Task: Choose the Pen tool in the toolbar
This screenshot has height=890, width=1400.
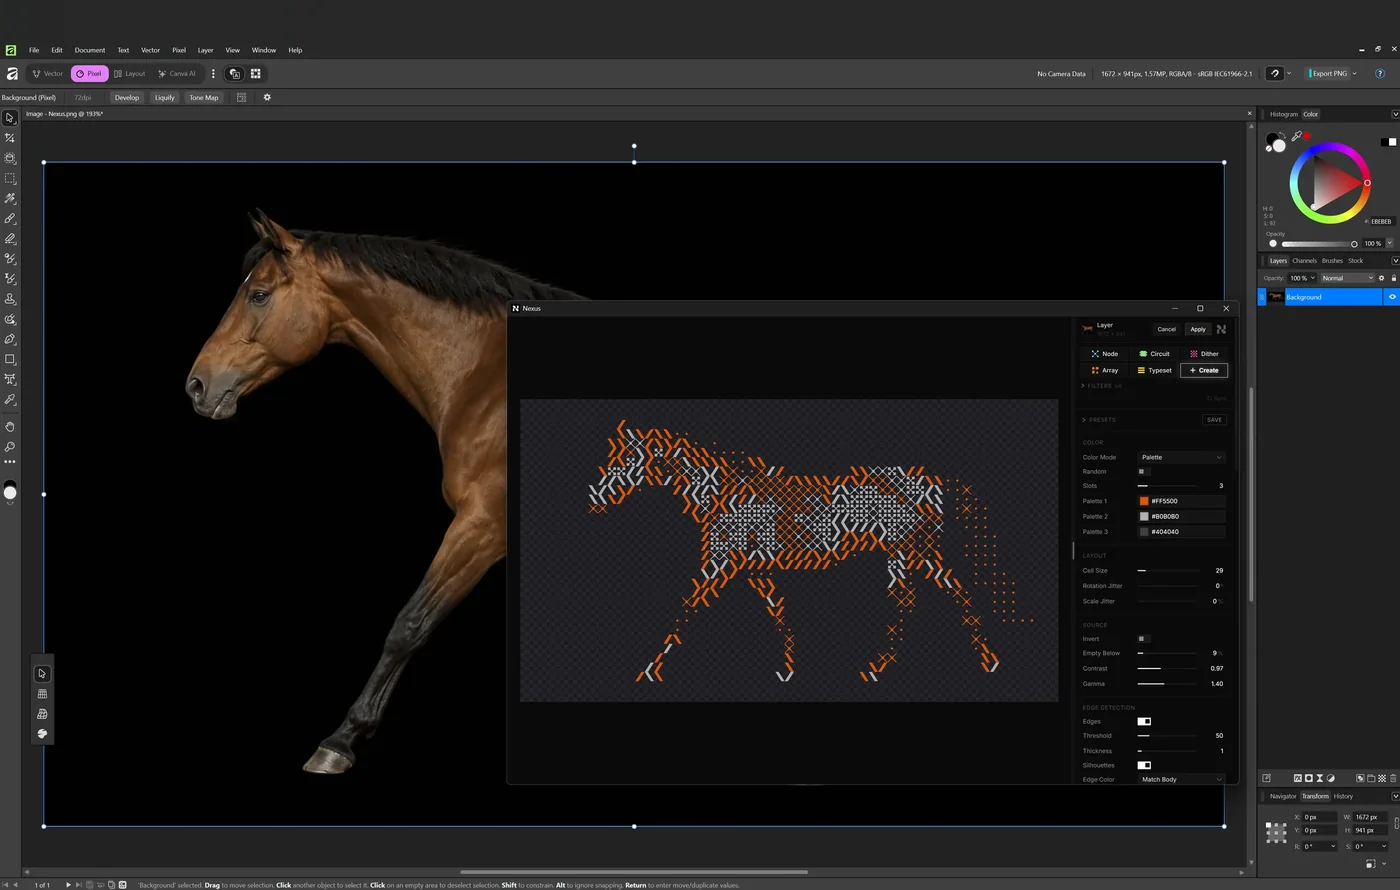Action: coord(10,339)
